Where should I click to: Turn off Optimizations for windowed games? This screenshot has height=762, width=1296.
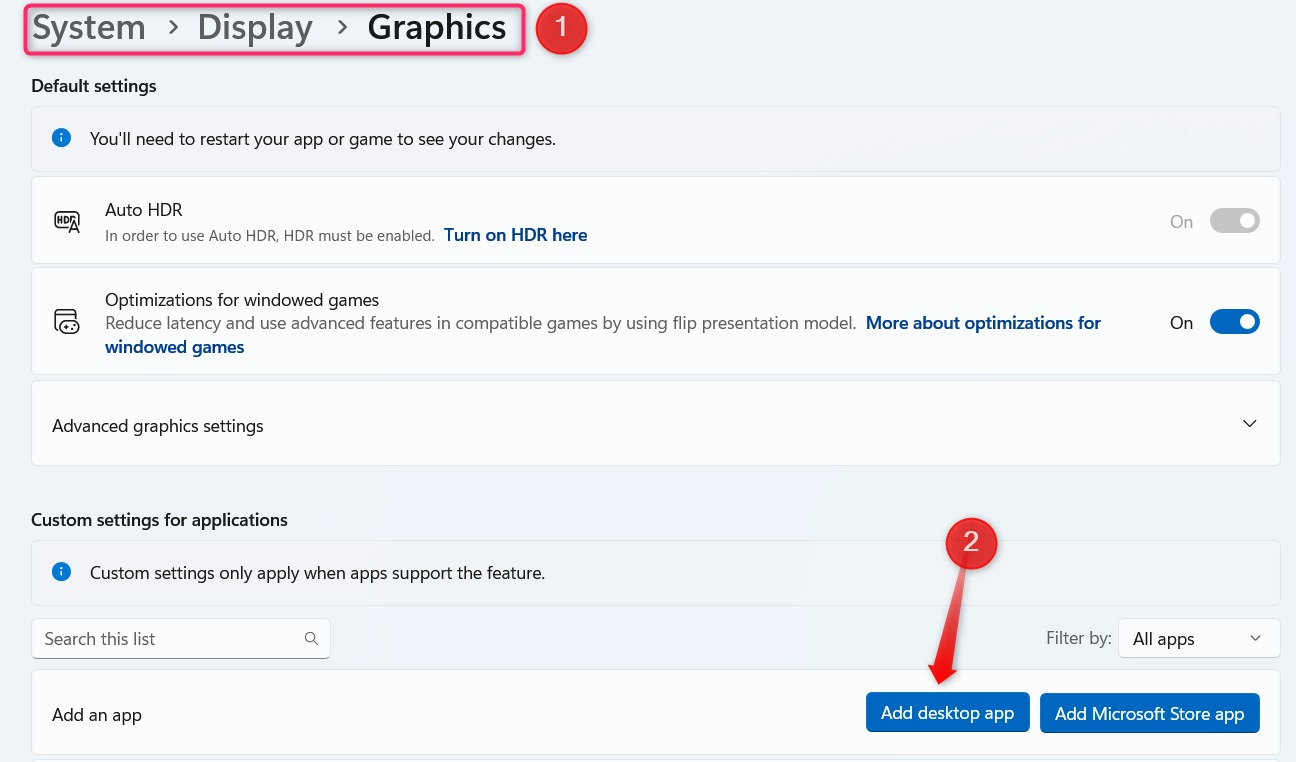click(1234, 322)
